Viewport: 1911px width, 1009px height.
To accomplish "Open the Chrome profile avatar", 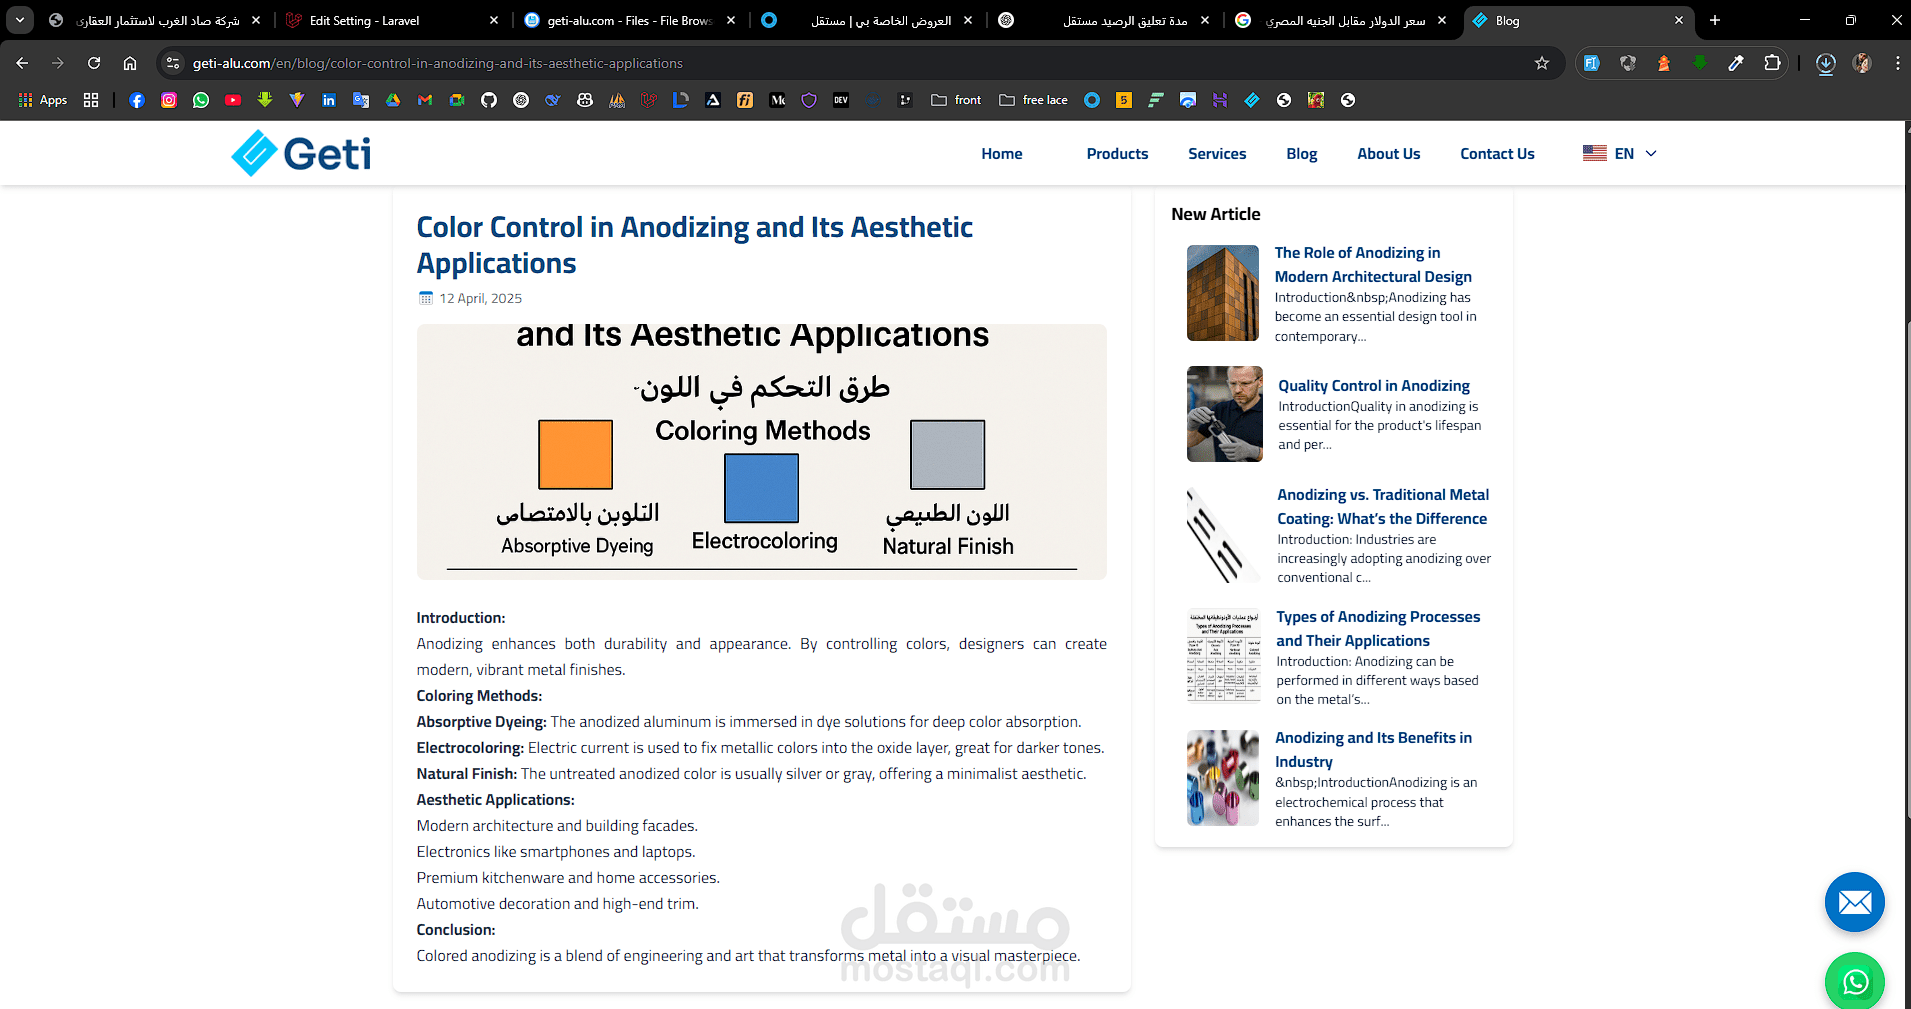I will pos(1861,63).
